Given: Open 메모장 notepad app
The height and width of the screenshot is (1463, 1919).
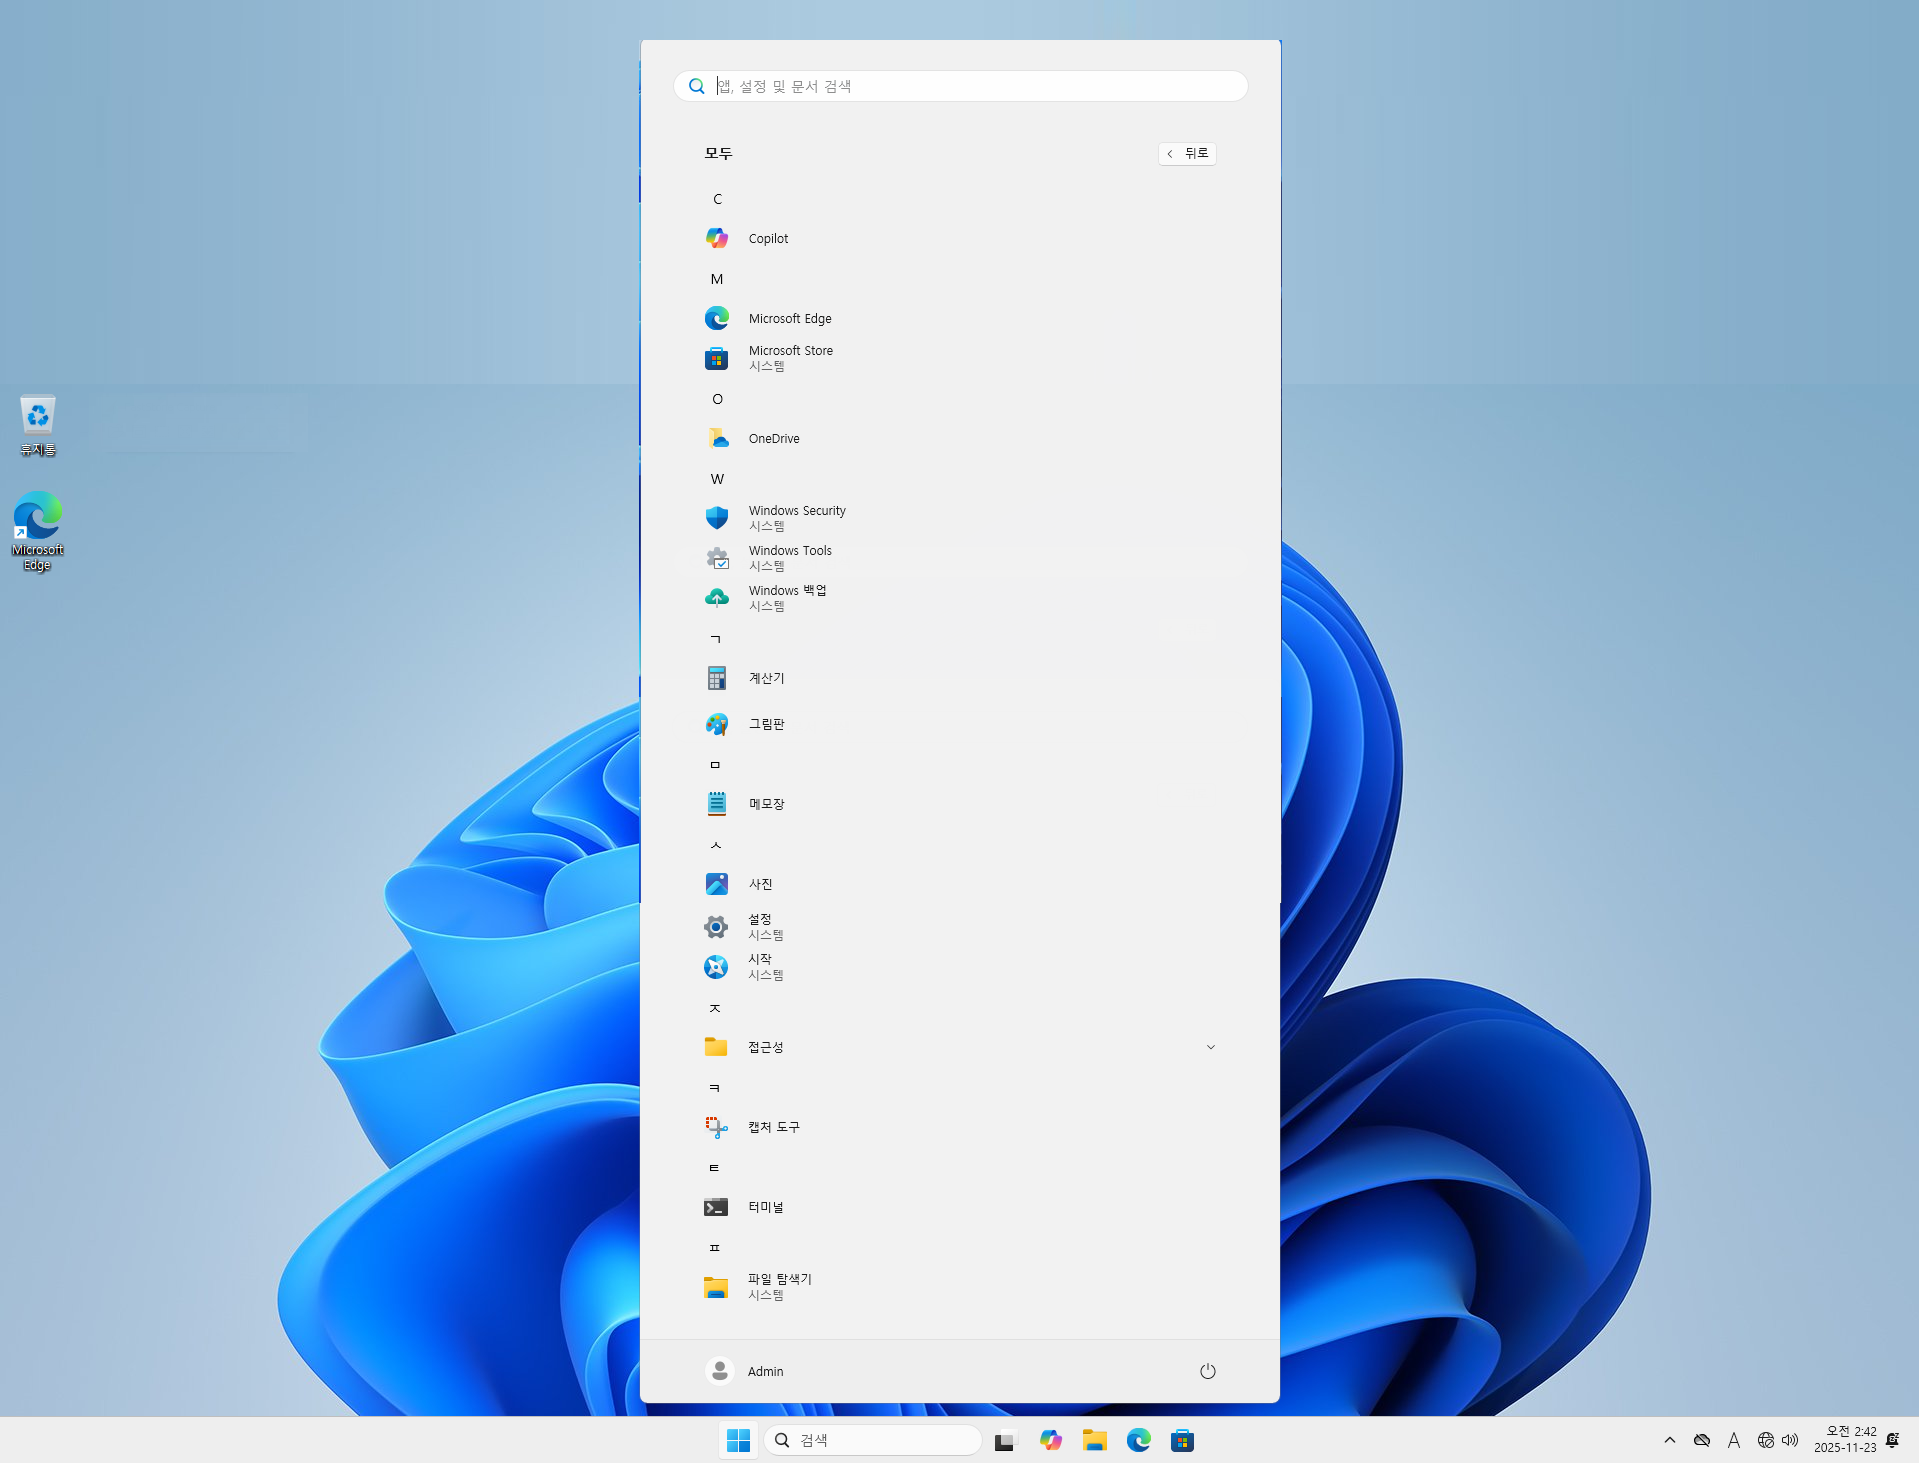Looking at the screenshot, I should coord(960,804).
